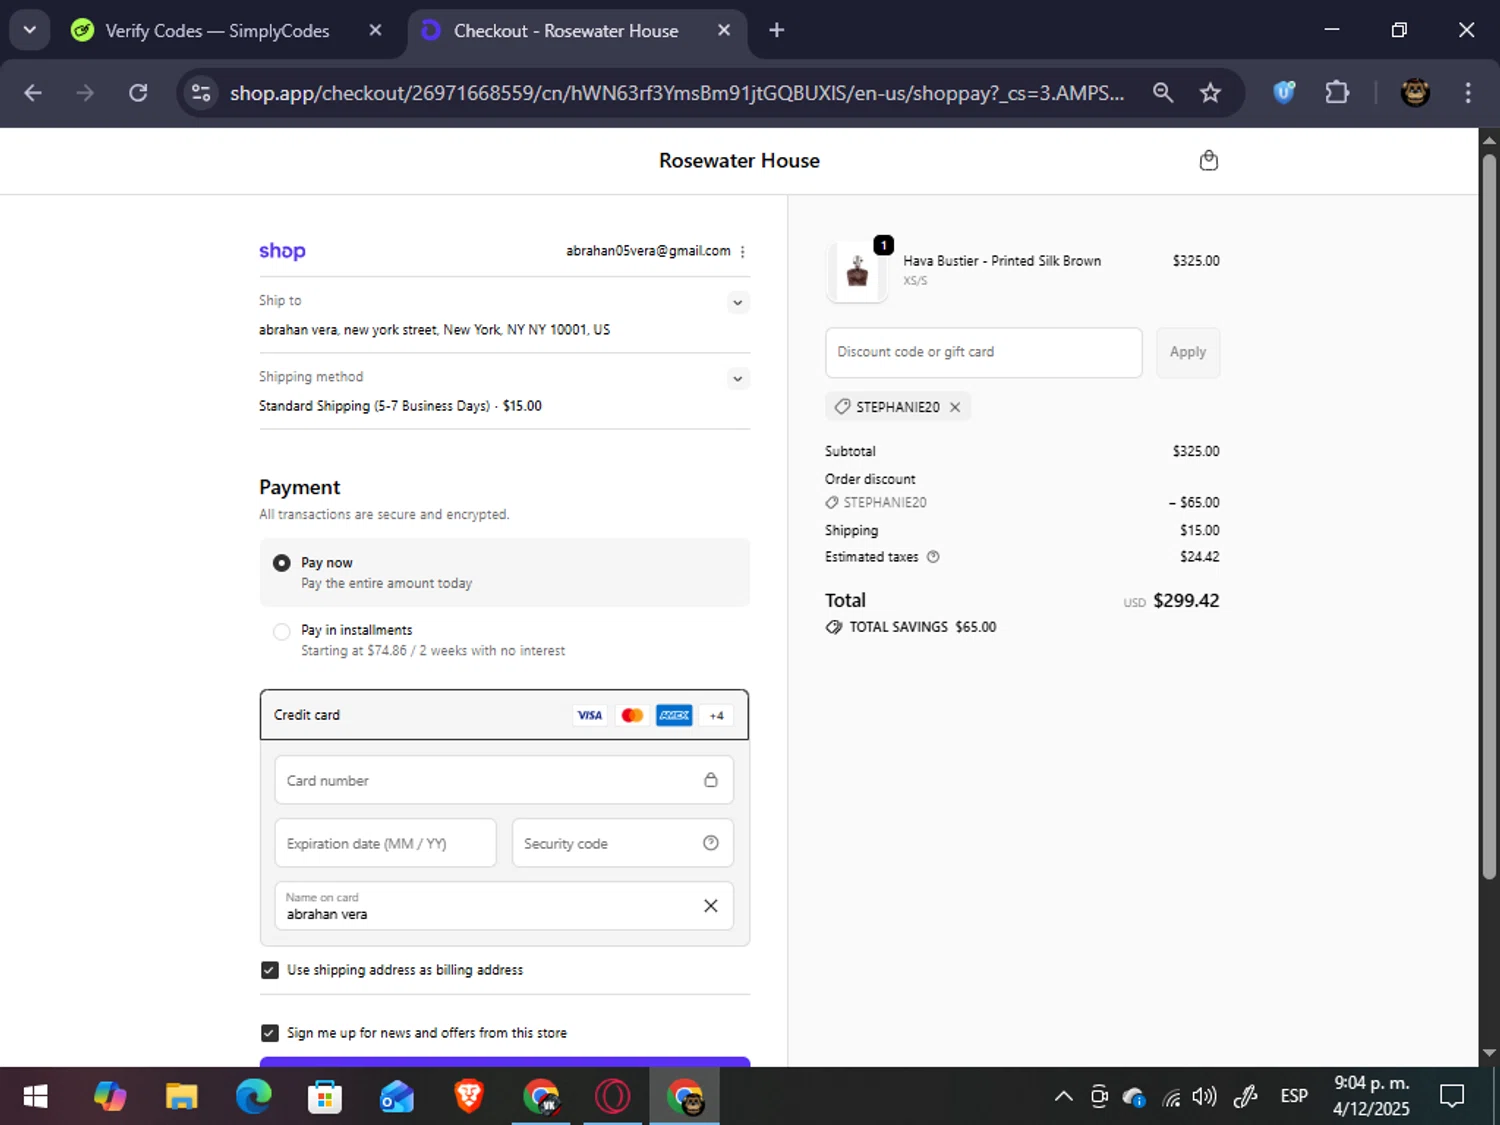Open the account options next to the email
1500x1125 pixels.
pyautogui.click(x=742, y=252)
